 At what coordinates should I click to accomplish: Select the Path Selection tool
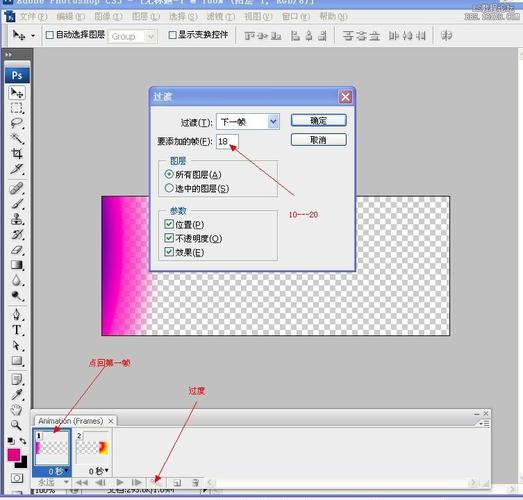click(17, 346)
